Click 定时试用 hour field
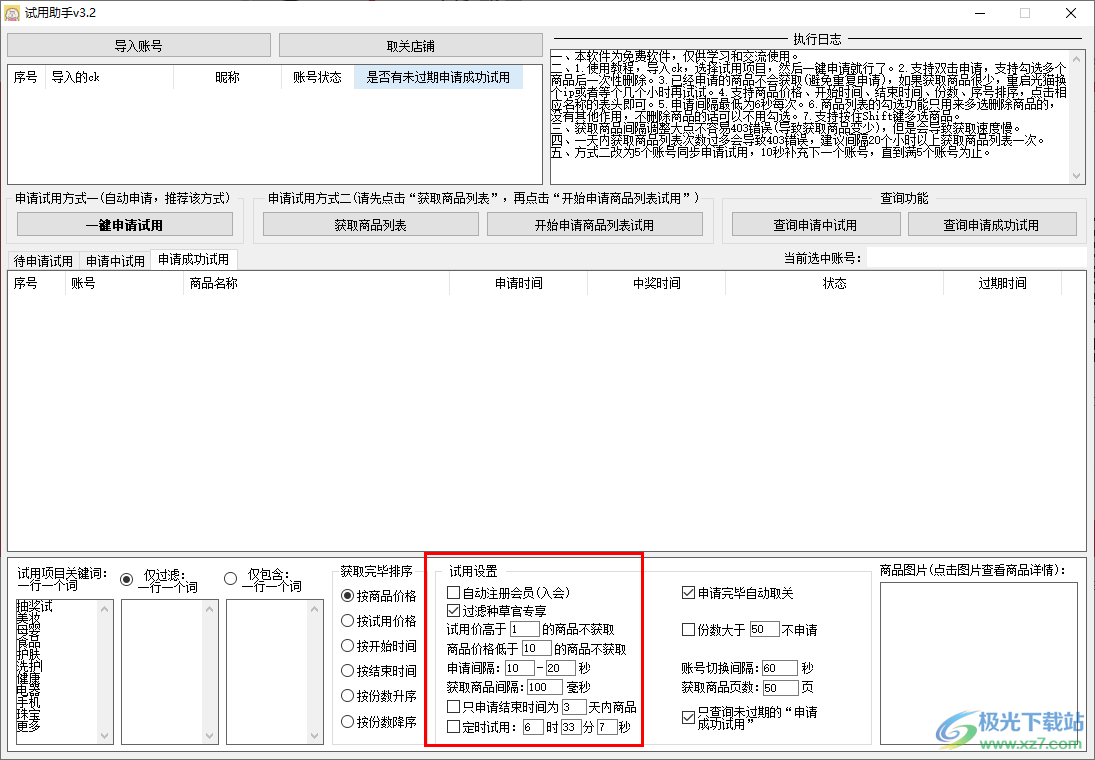 (533, 726)
